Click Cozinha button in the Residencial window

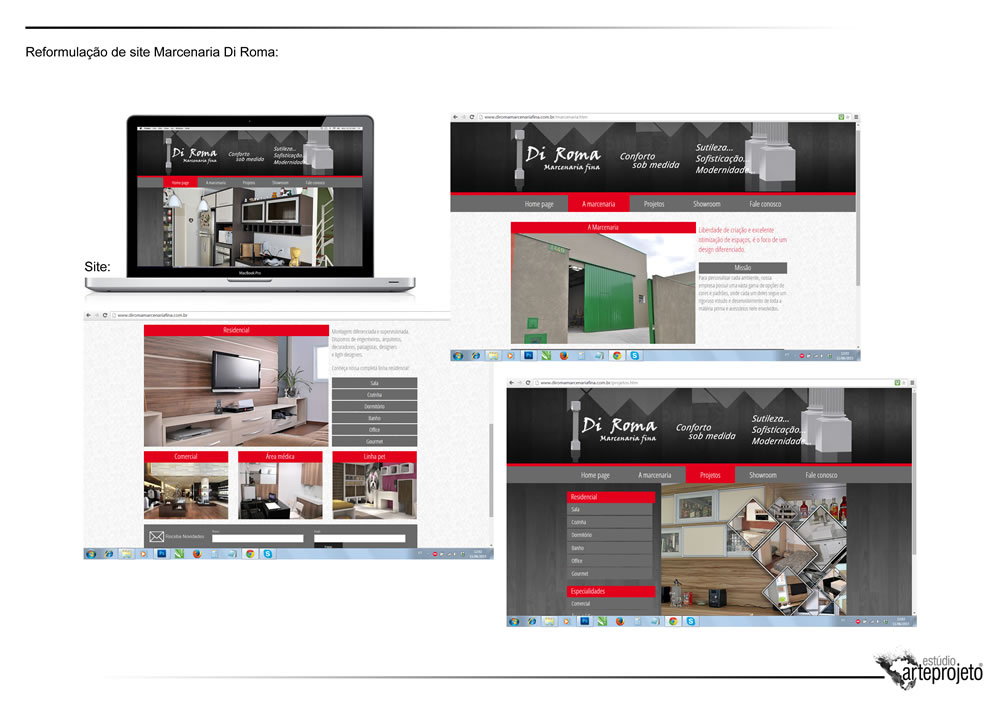pyautogui.click(x=374, y=395)
